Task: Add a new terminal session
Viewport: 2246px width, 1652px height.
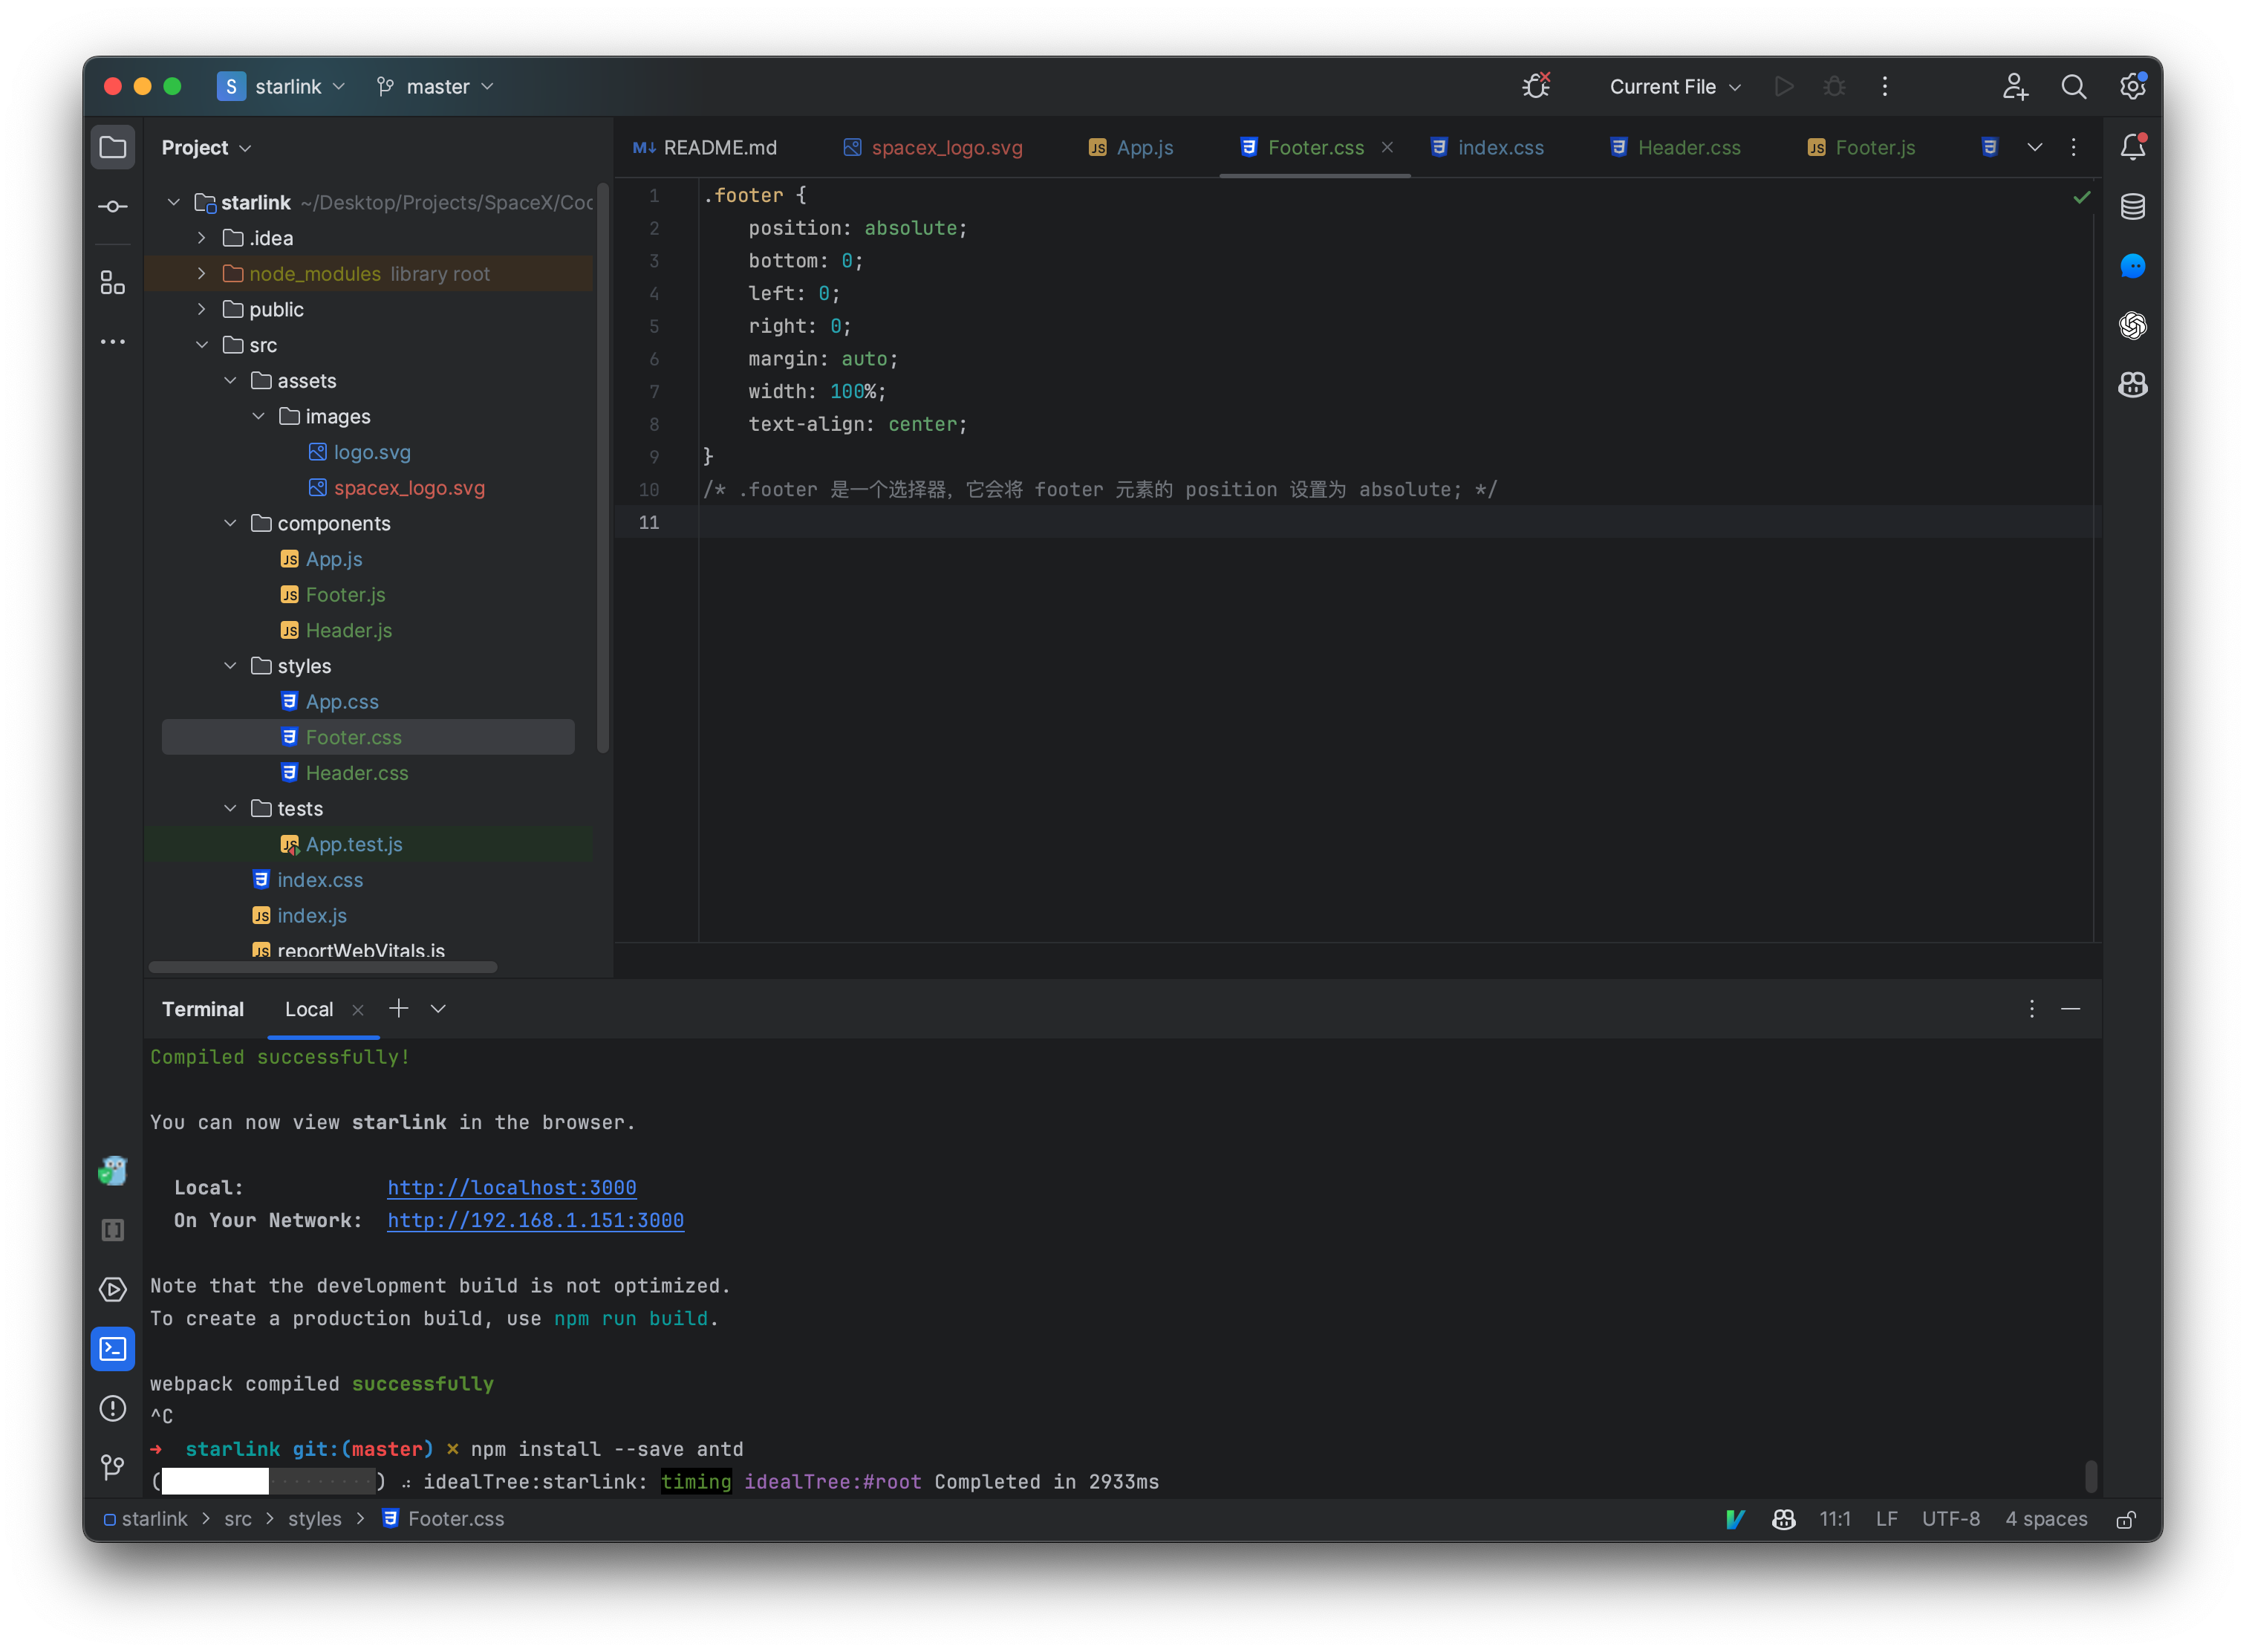Action: coord(399,1008)
